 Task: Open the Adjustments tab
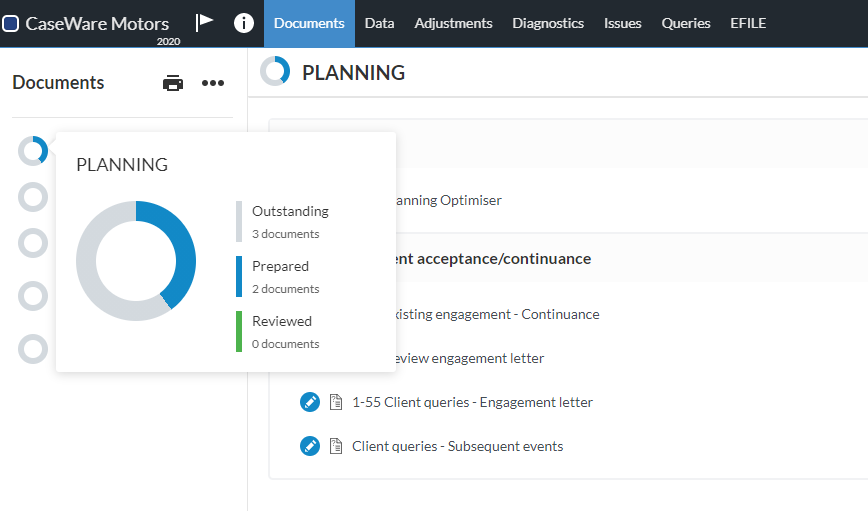(x=453, y=23)
